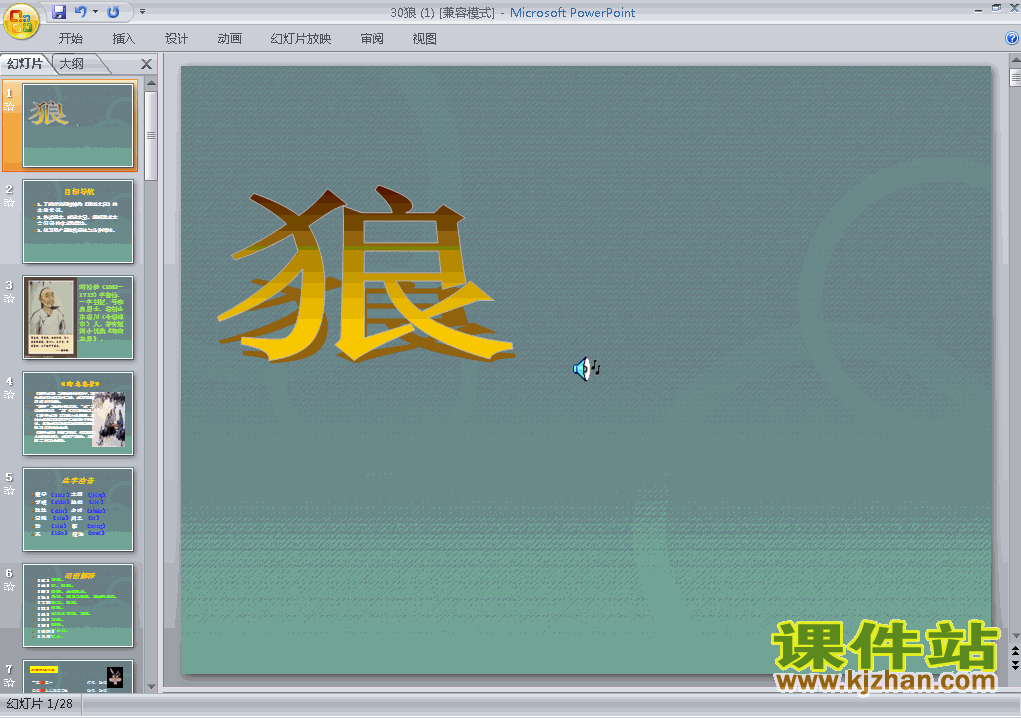Click the animation star icon under slide 7
The height and width of the screenshot is (718, 1021).
pos(9,683)
